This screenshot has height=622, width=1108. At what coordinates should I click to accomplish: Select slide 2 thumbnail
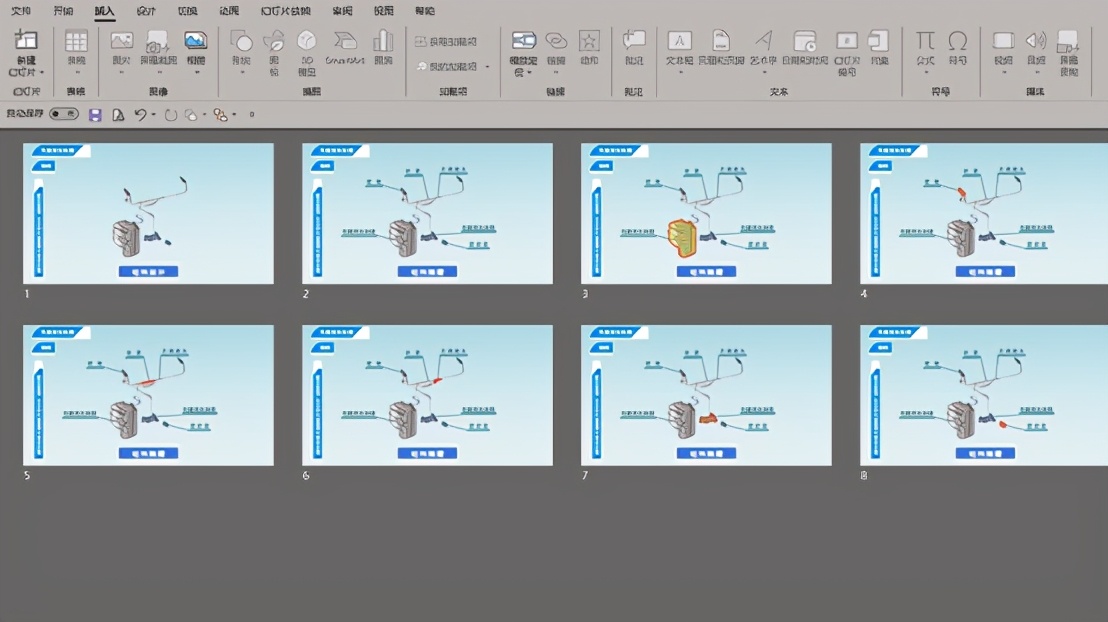point(428,213)
